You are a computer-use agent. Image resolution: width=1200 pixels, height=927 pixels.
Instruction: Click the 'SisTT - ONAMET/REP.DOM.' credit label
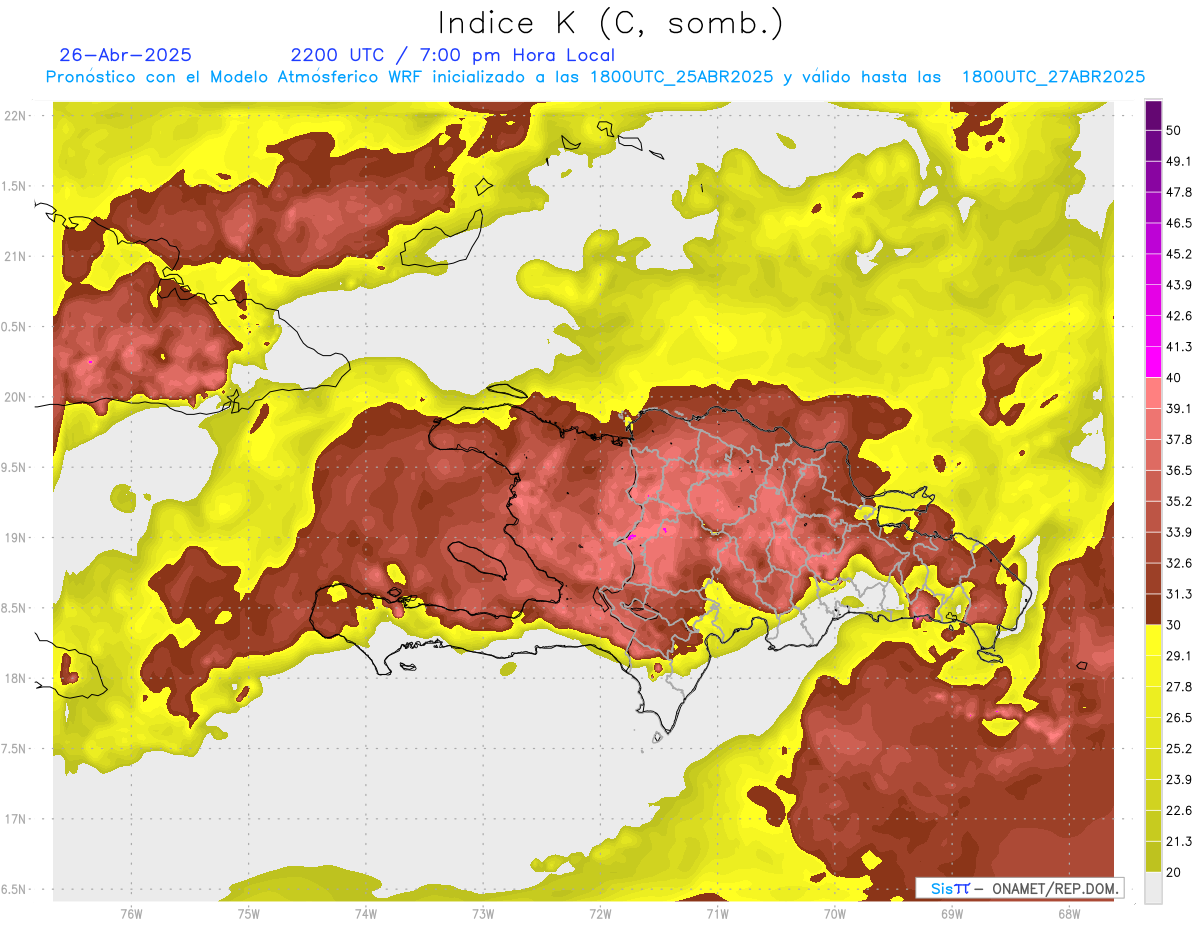click(1018, 888)
